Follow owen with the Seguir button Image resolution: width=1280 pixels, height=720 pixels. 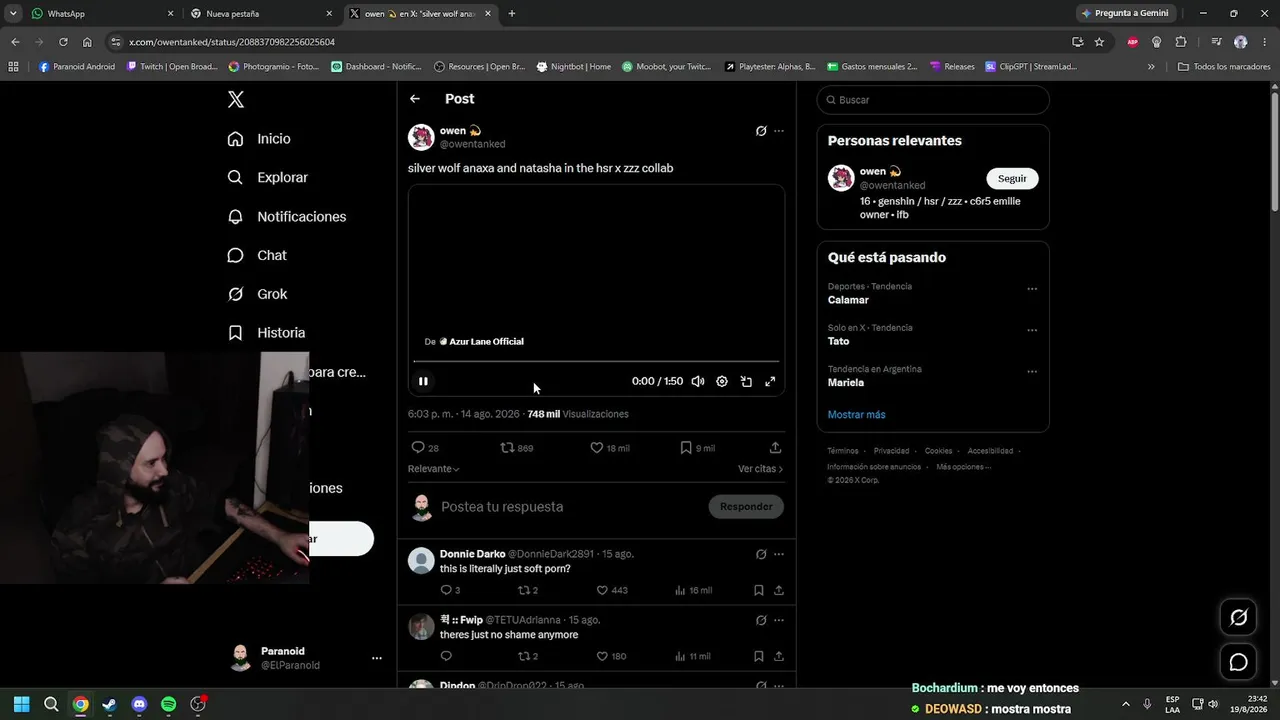click(x=1012, y=178)
